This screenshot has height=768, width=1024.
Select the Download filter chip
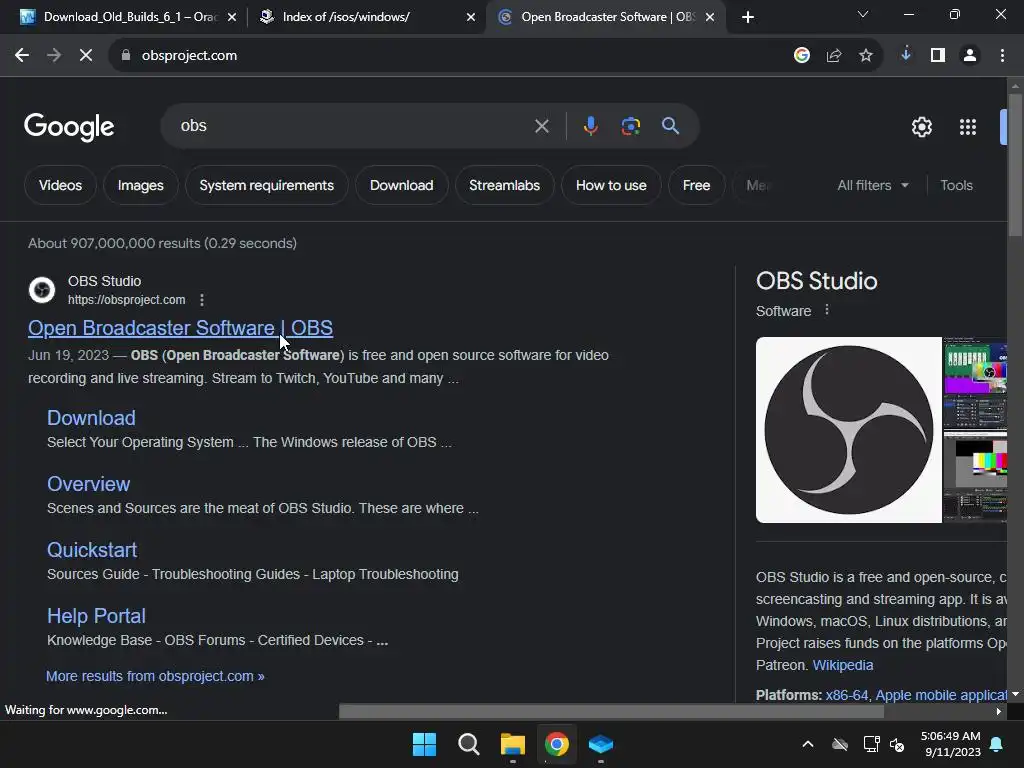(402, 185)
